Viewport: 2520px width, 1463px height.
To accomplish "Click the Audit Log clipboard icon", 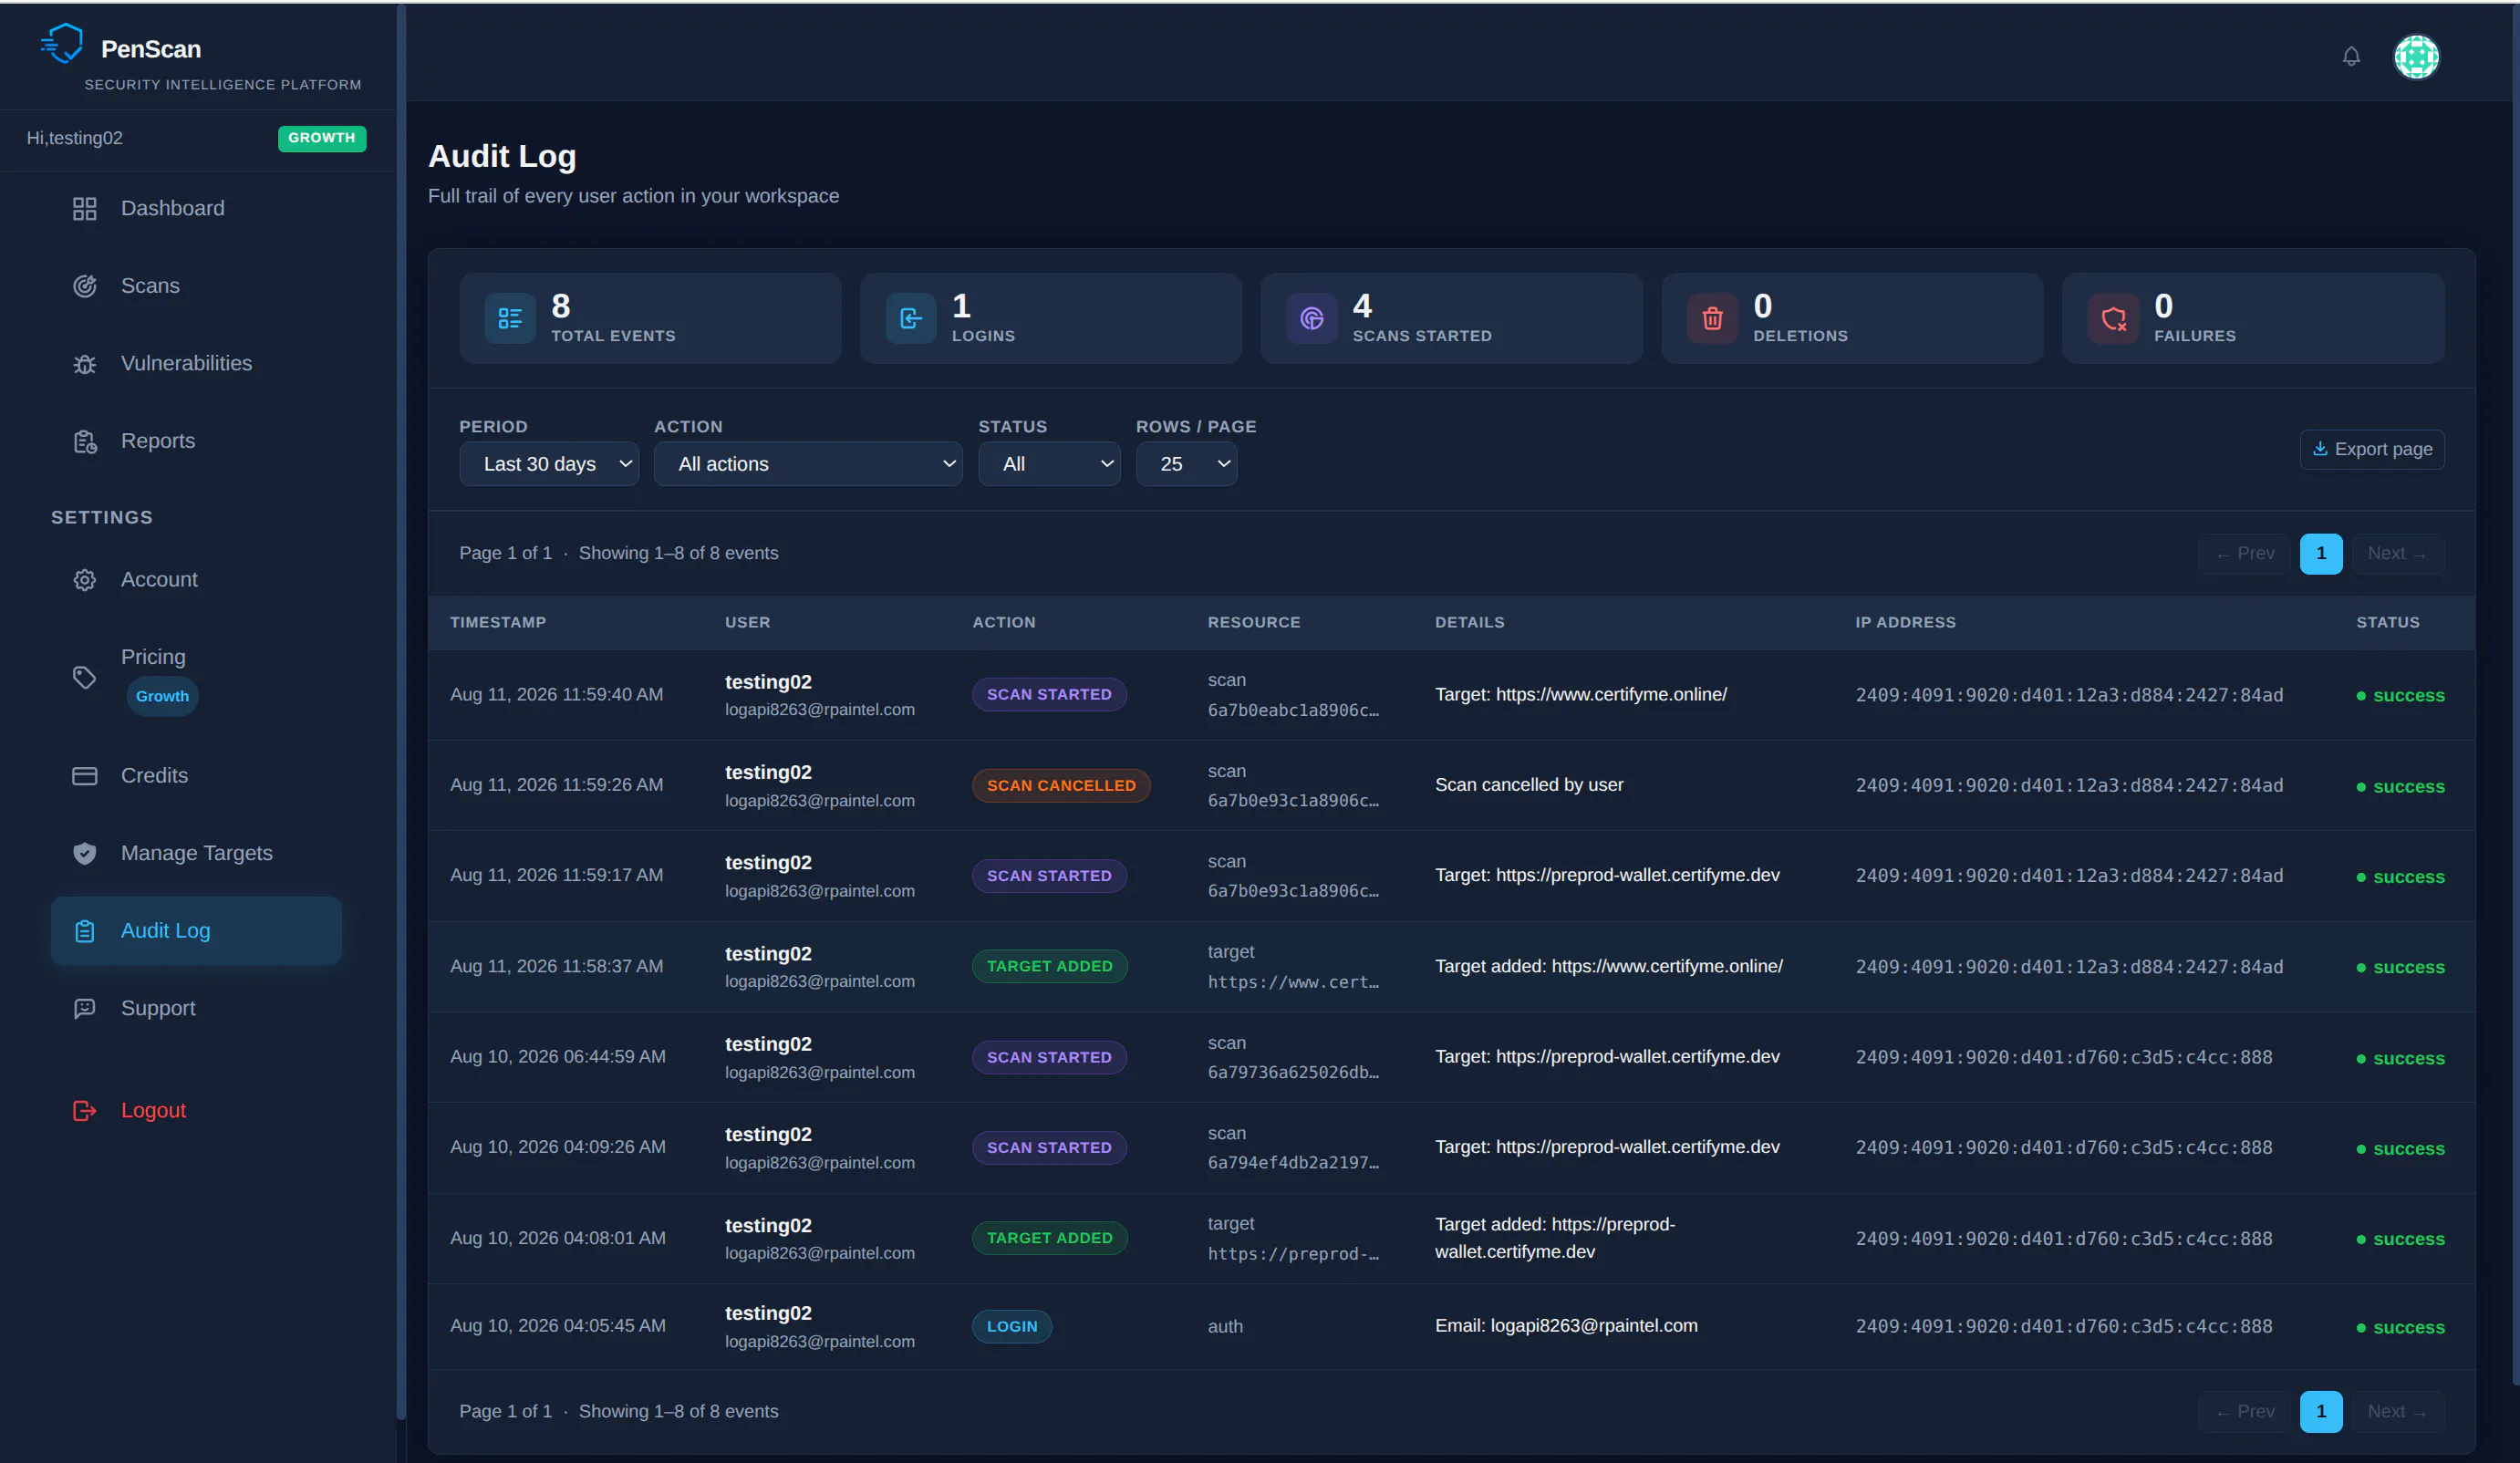I will 85,931.
